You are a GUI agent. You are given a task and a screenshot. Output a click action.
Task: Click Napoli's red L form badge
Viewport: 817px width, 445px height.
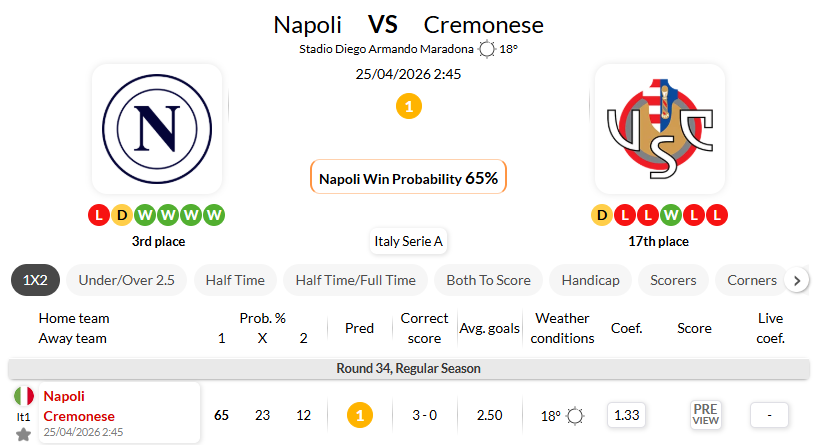pyautogui.click(x=98, y=215)
